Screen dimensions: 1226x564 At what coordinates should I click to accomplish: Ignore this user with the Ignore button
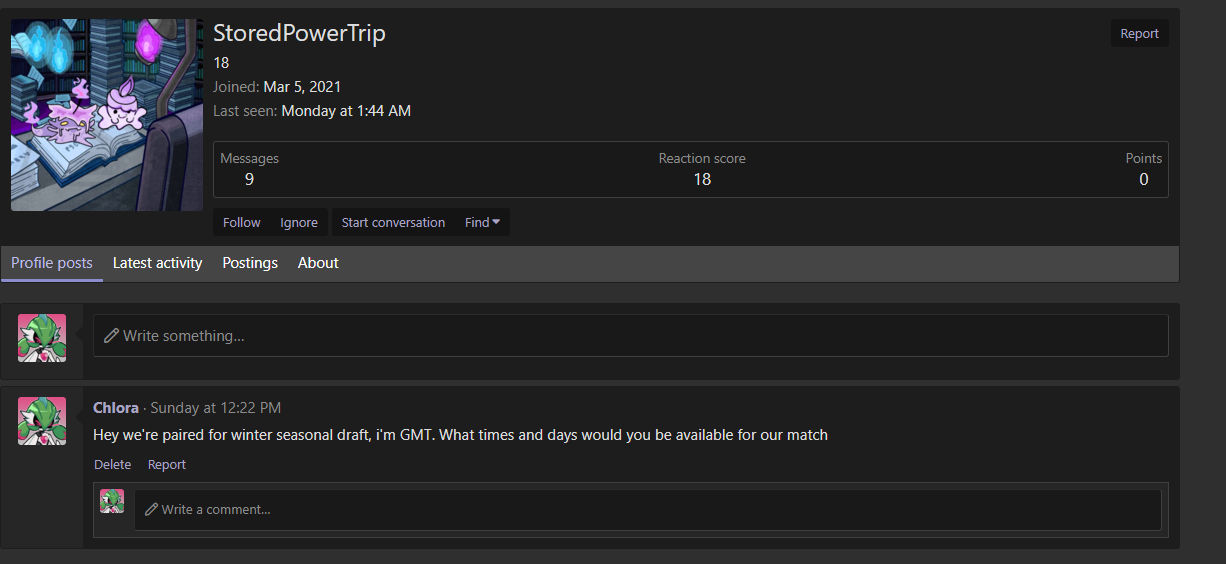coord(299,223)
